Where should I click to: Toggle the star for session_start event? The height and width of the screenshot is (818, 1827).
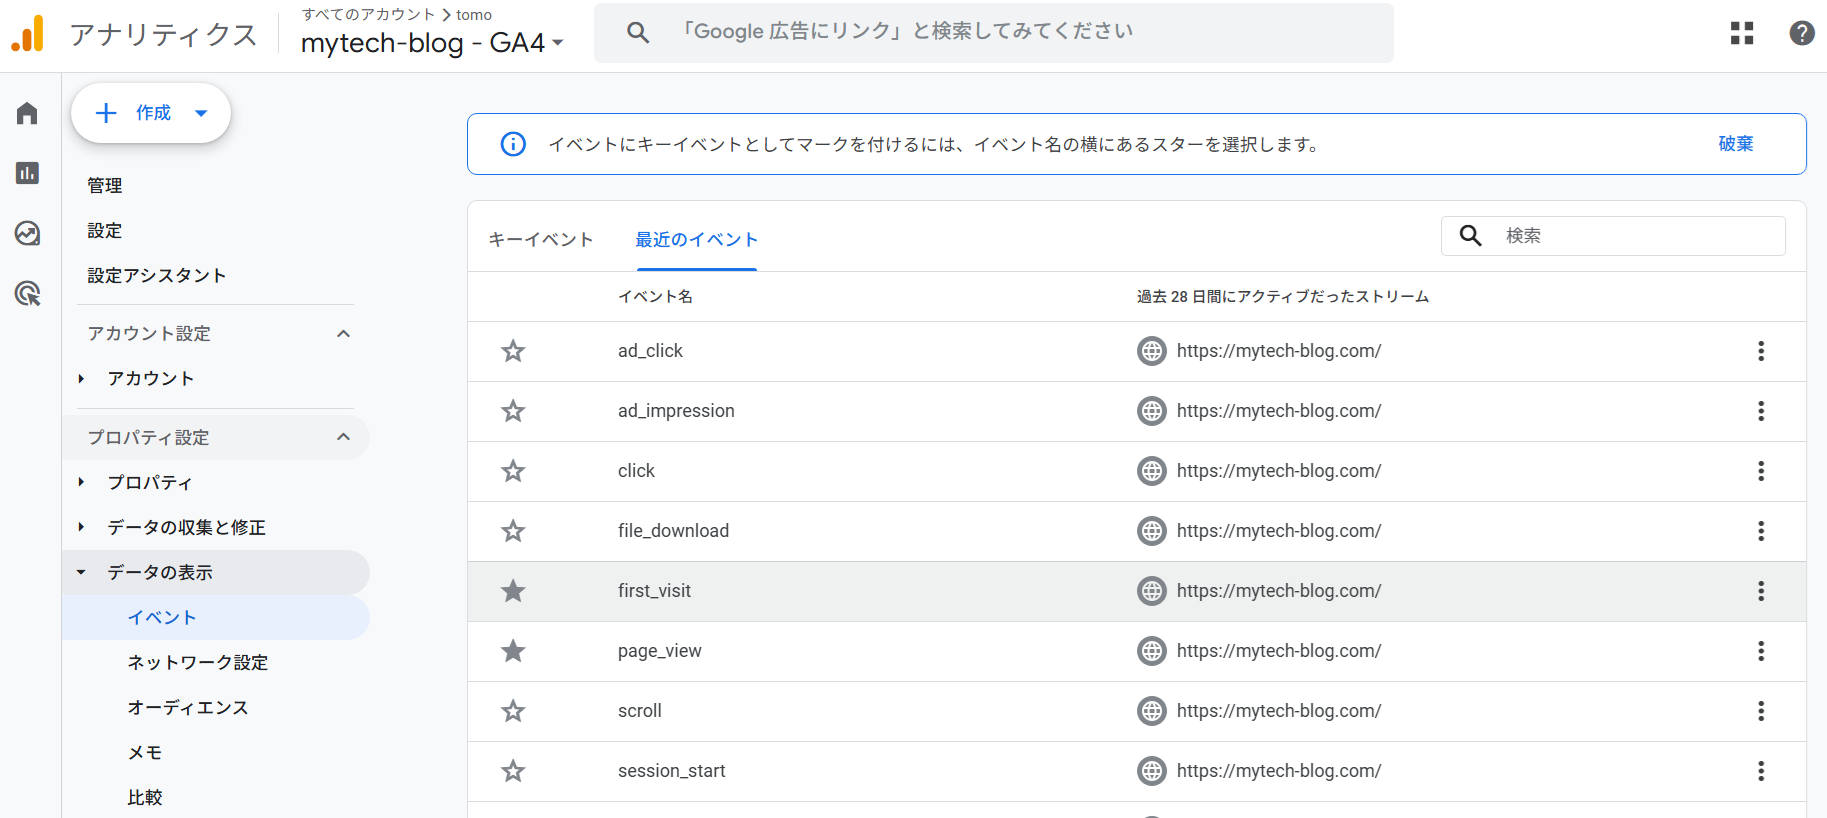click(513, 771)
